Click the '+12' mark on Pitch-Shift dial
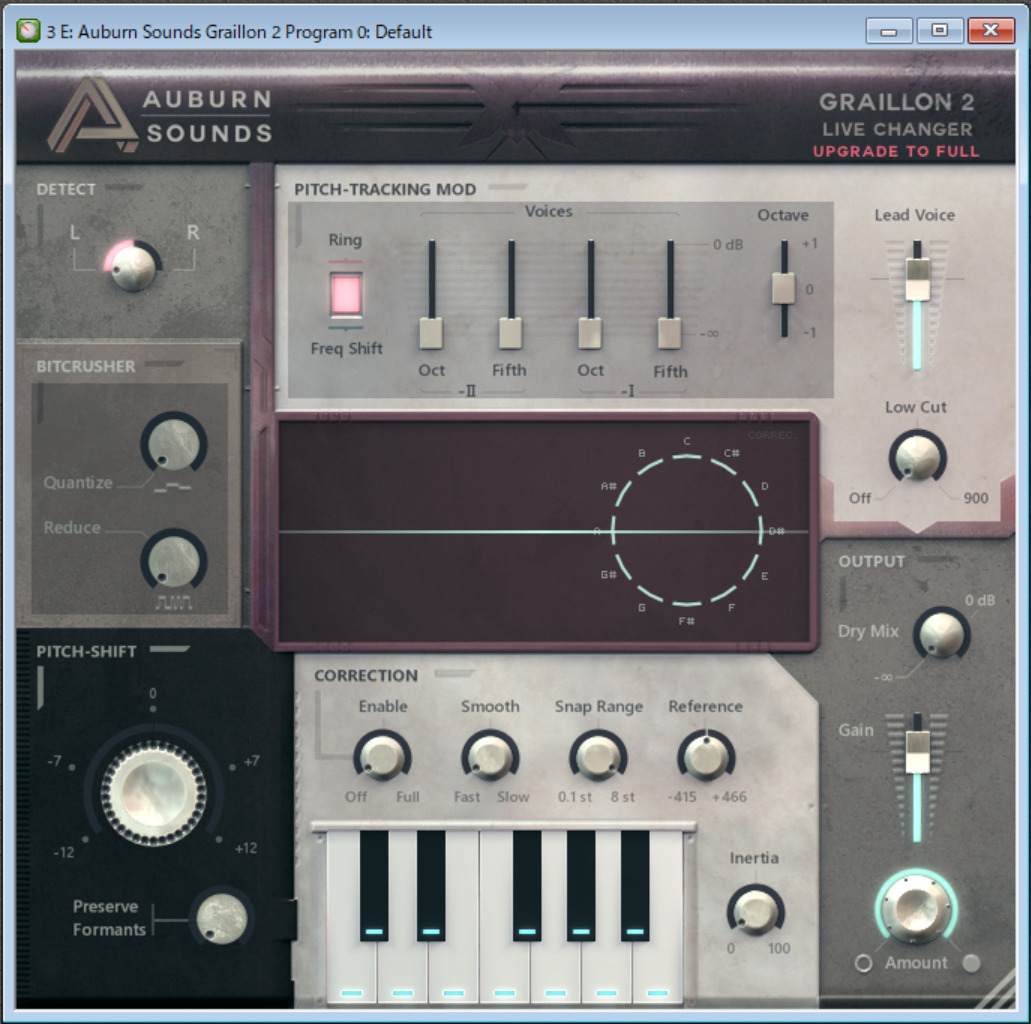 246,848
